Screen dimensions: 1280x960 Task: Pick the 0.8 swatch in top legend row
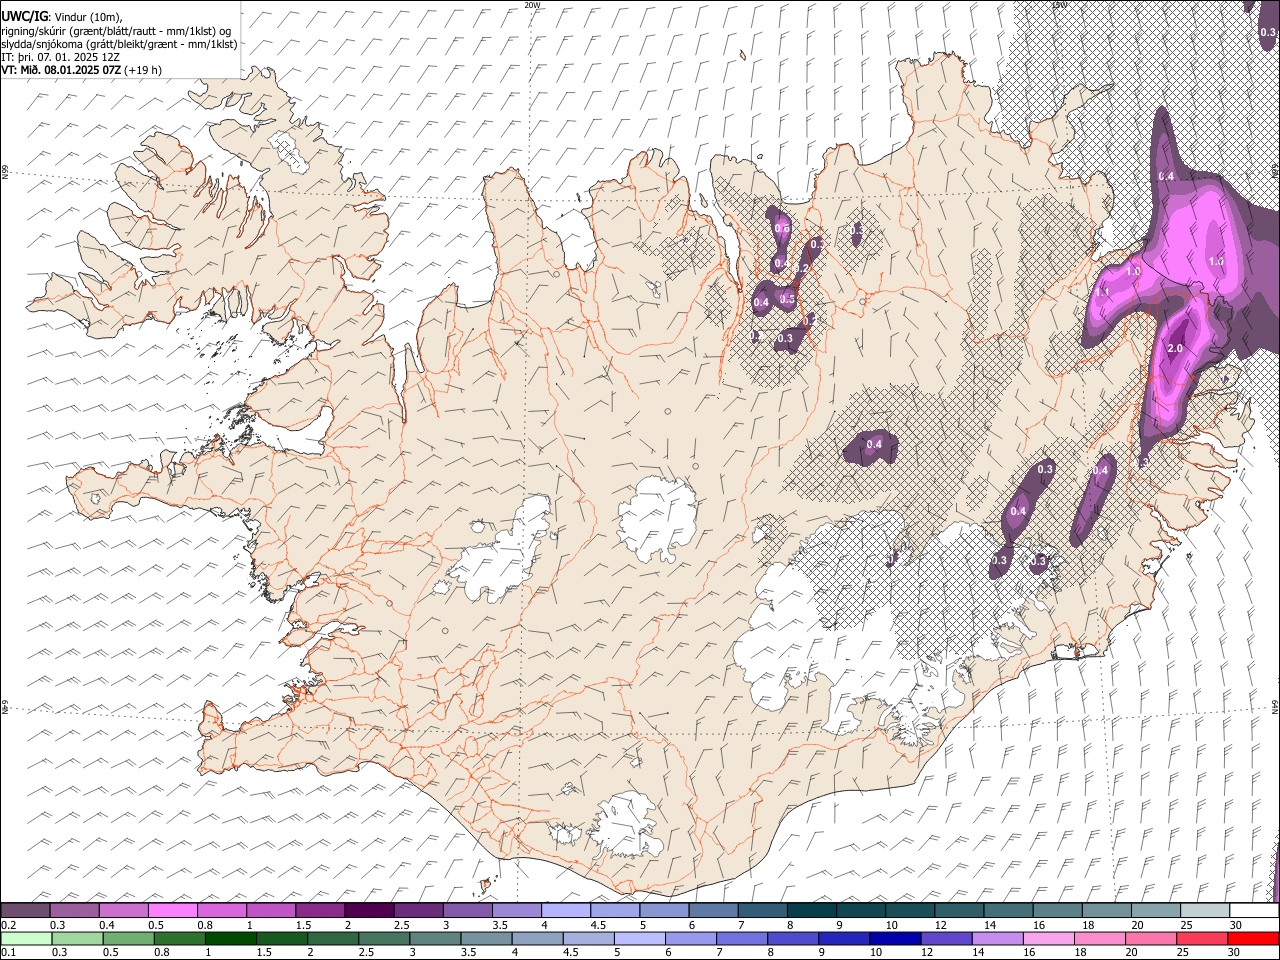pos(222,910)
